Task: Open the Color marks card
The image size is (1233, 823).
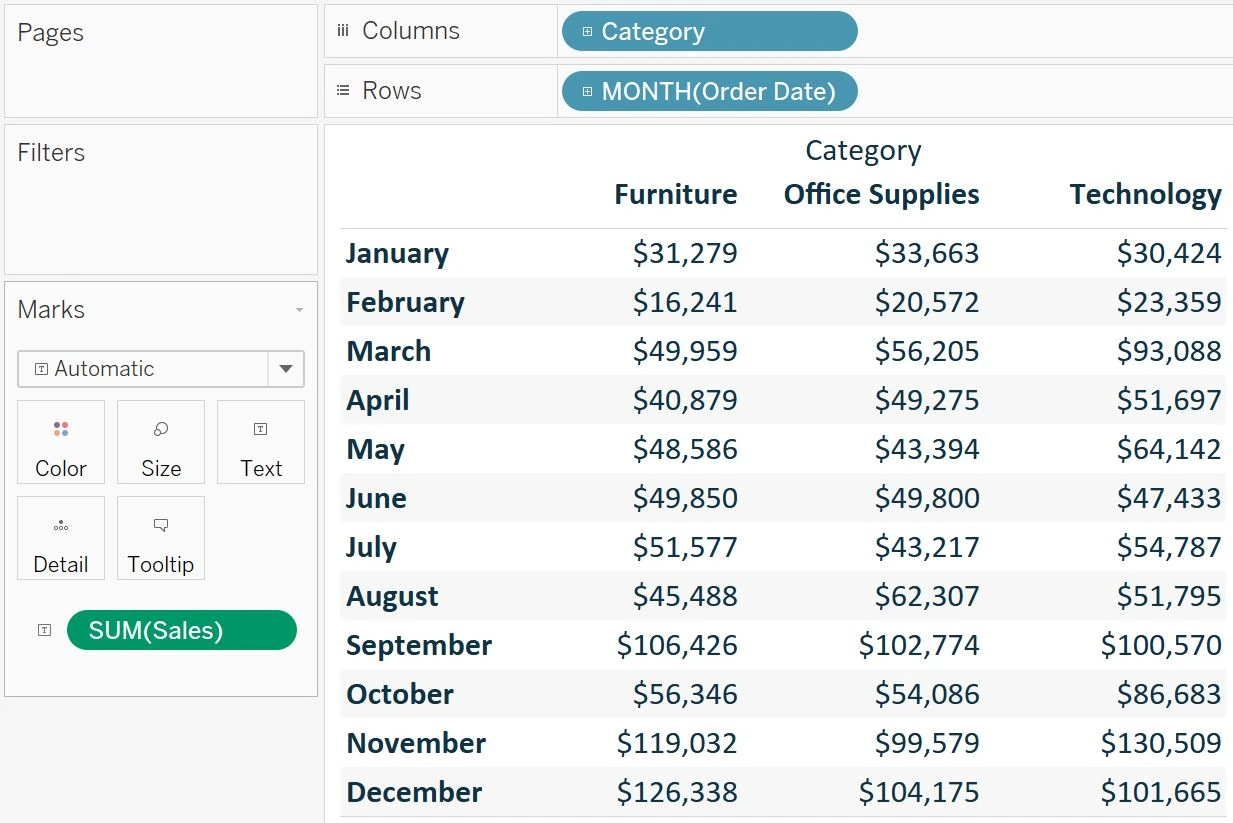Action: tap(61, 442)
